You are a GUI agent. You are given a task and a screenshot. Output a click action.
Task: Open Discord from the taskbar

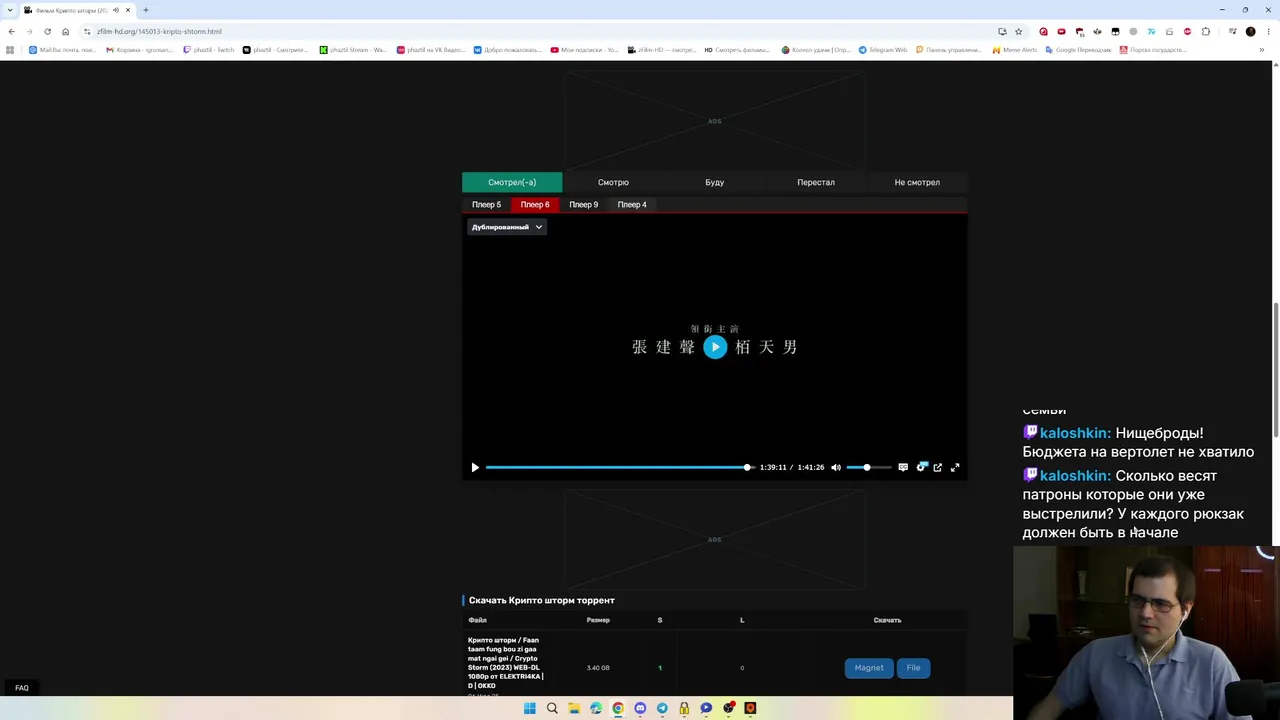[x=640, y=708]
